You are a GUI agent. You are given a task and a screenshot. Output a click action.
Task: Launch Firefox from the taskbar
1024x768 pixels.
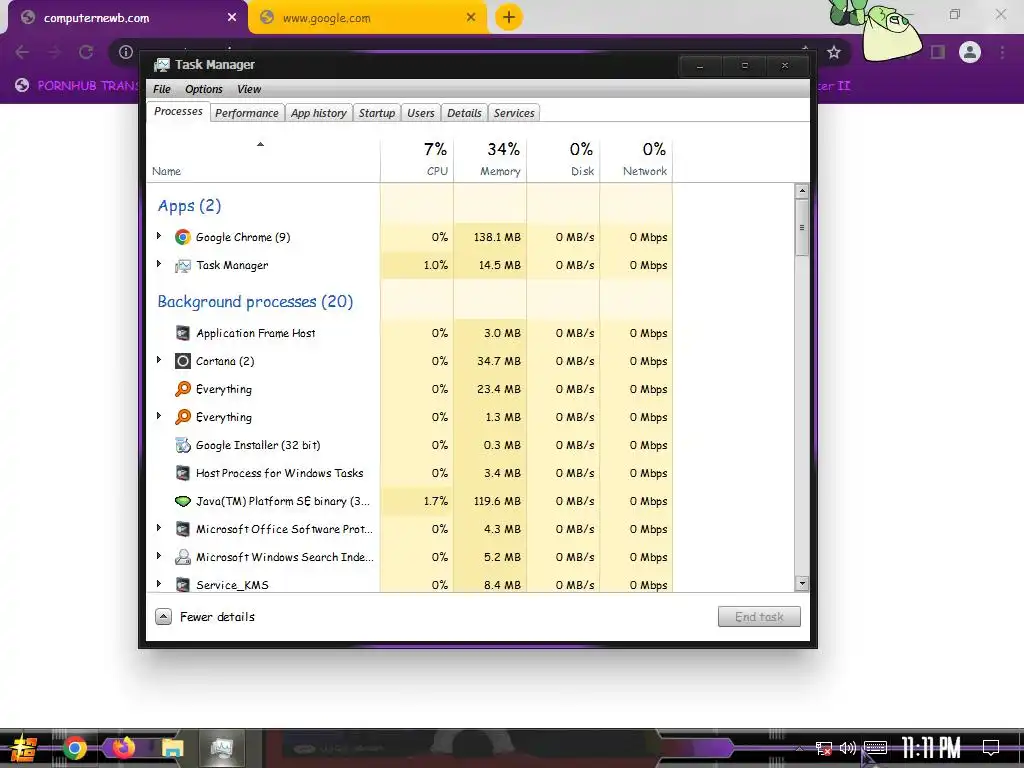pos(123,747)
